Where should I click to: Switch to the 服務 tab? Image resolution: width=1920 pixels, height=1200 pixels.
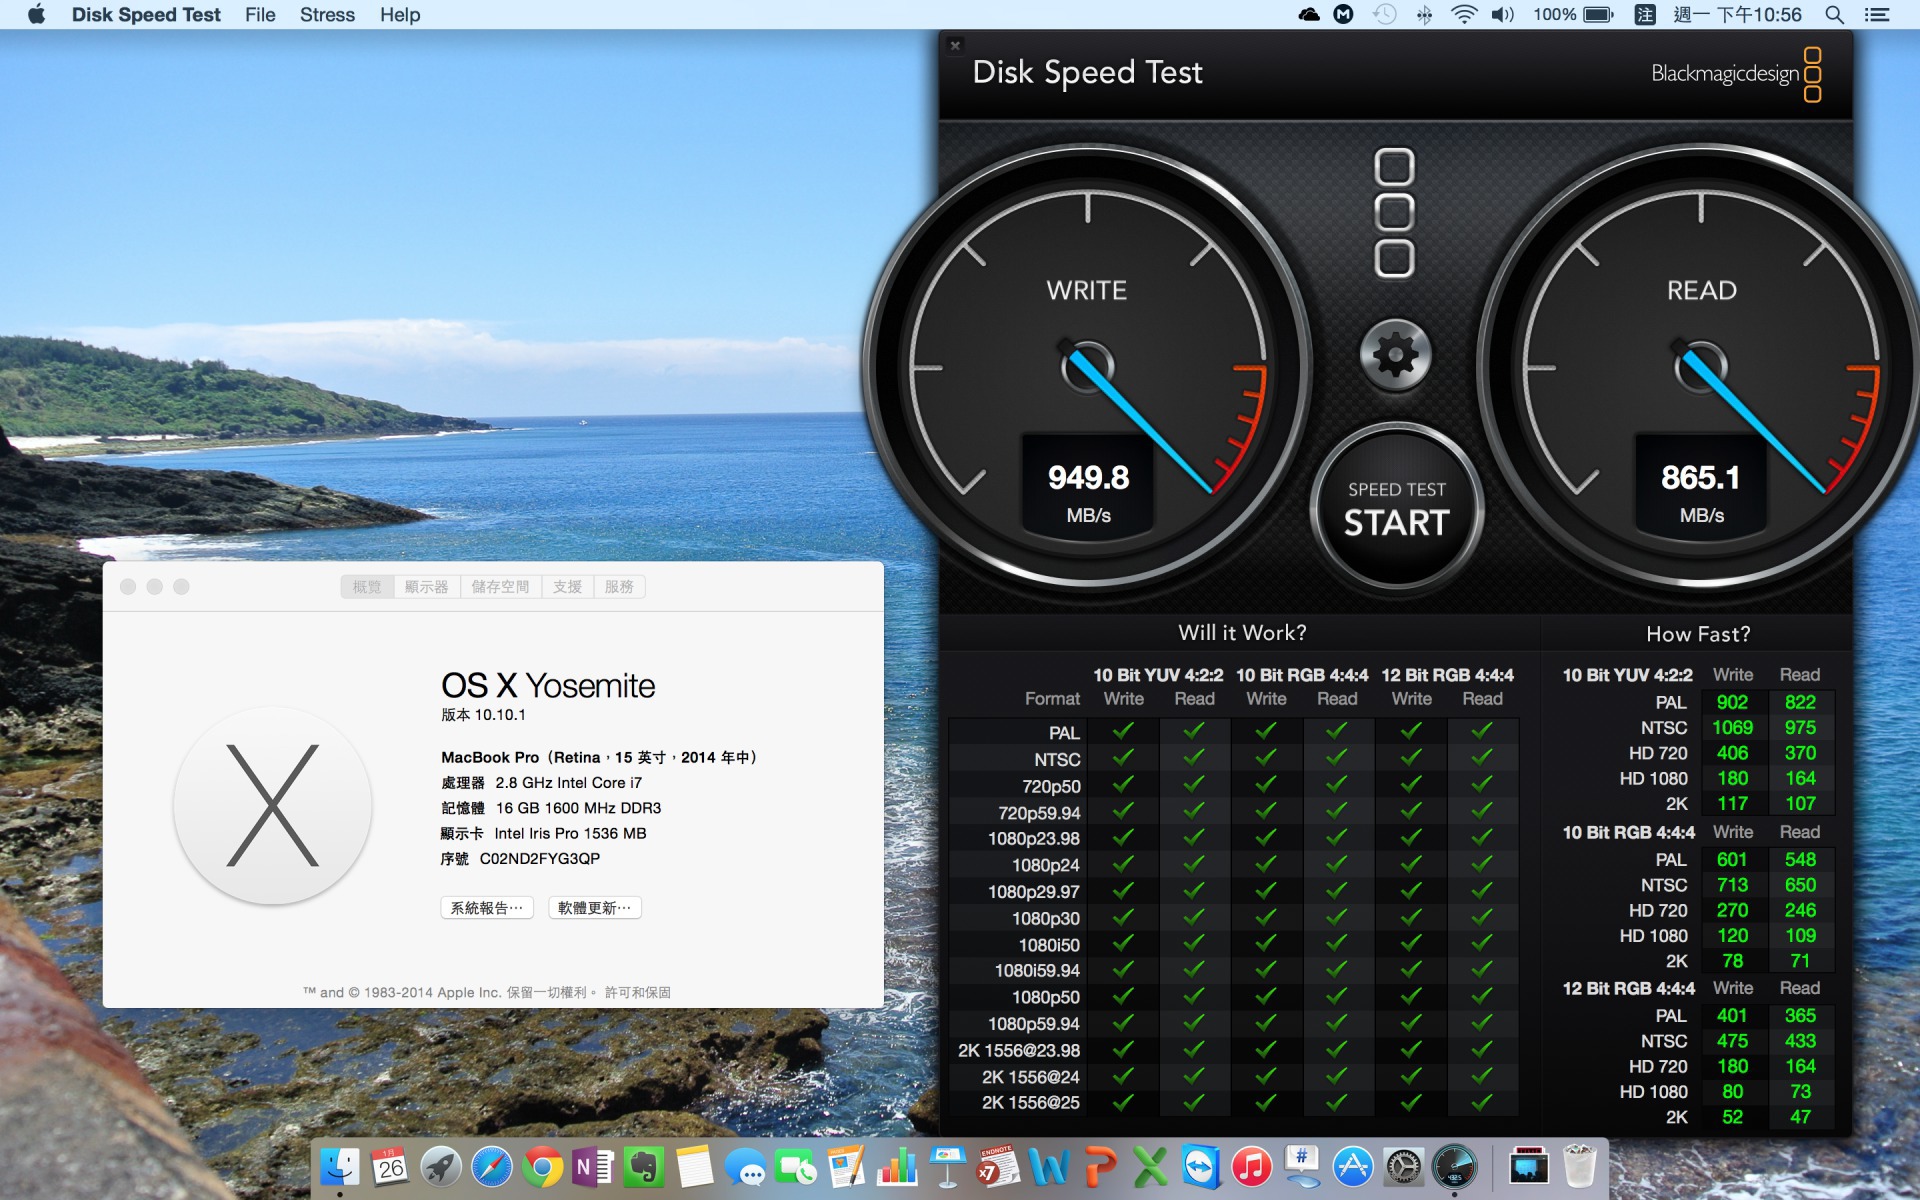coord(619,587)
